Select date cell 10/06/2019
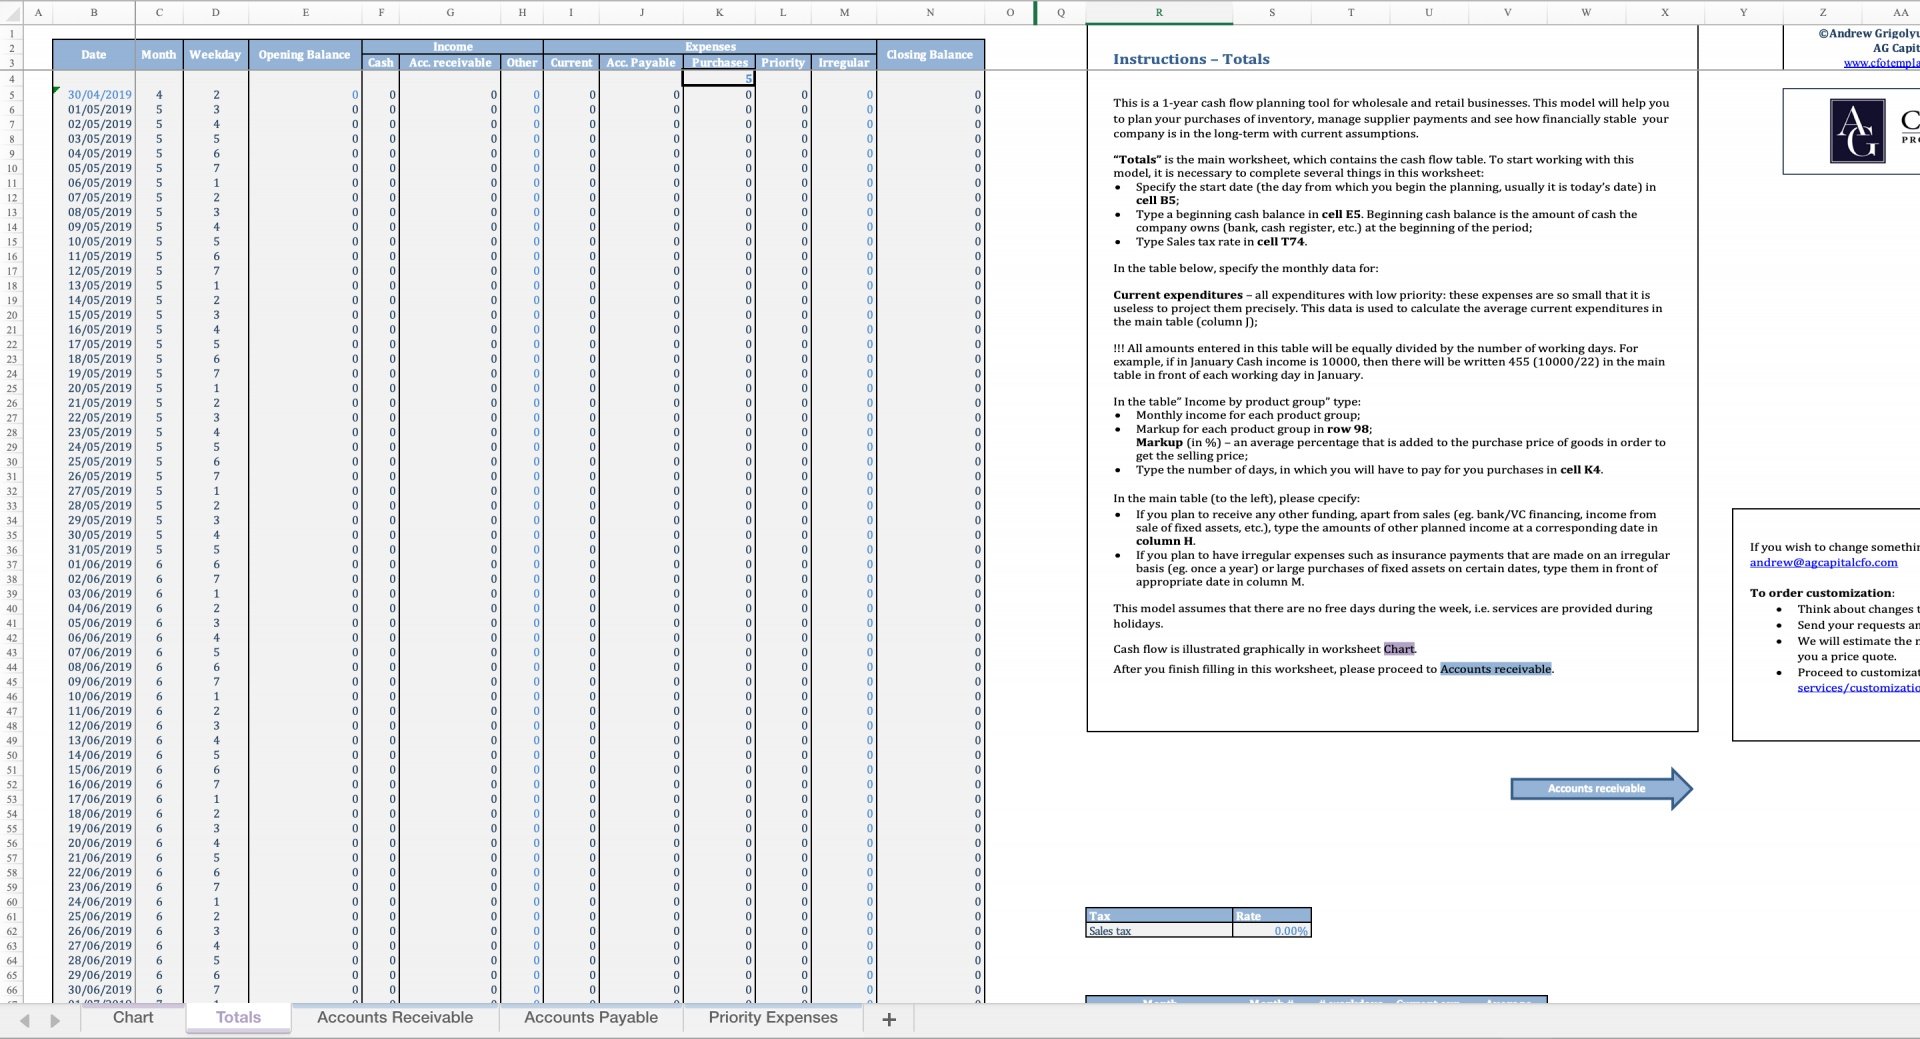The width and height of the screenshot is (1920, 1039). point(93,696)
